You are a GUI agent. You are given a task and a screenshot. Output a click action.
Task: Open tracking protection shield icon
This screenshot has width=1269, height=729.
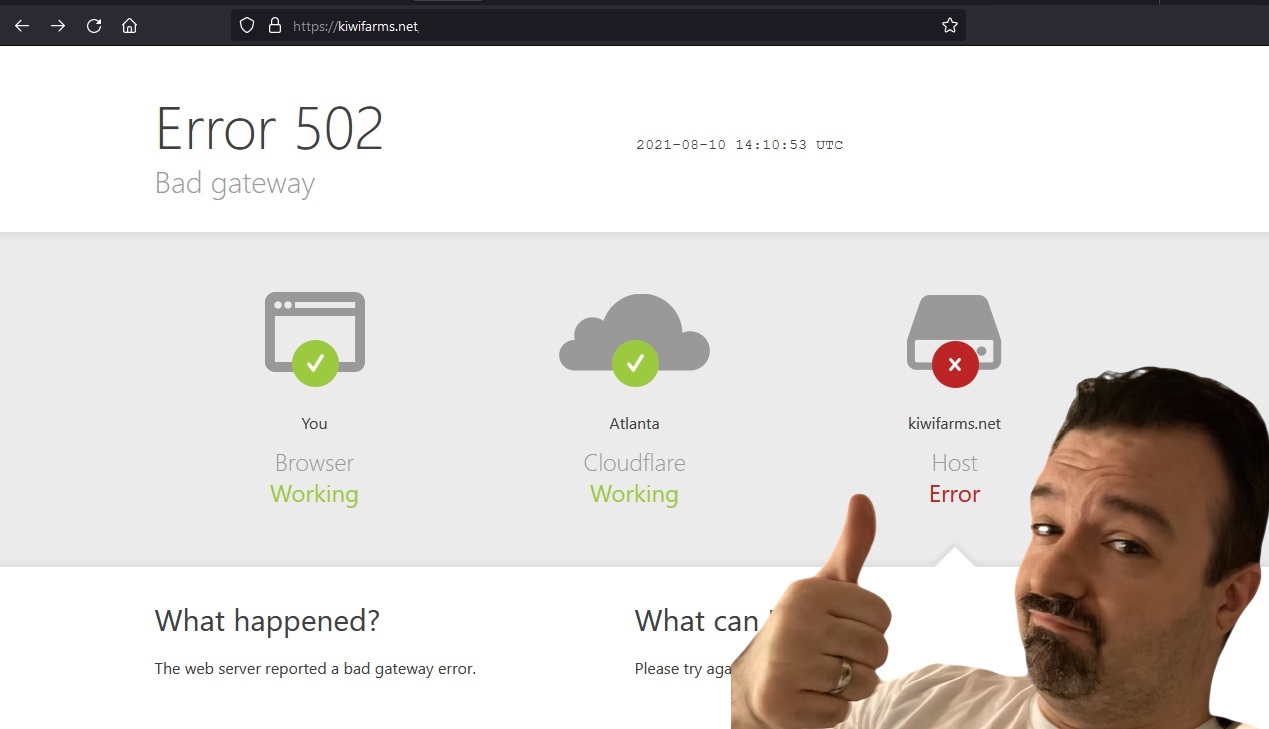pos(247,26)
